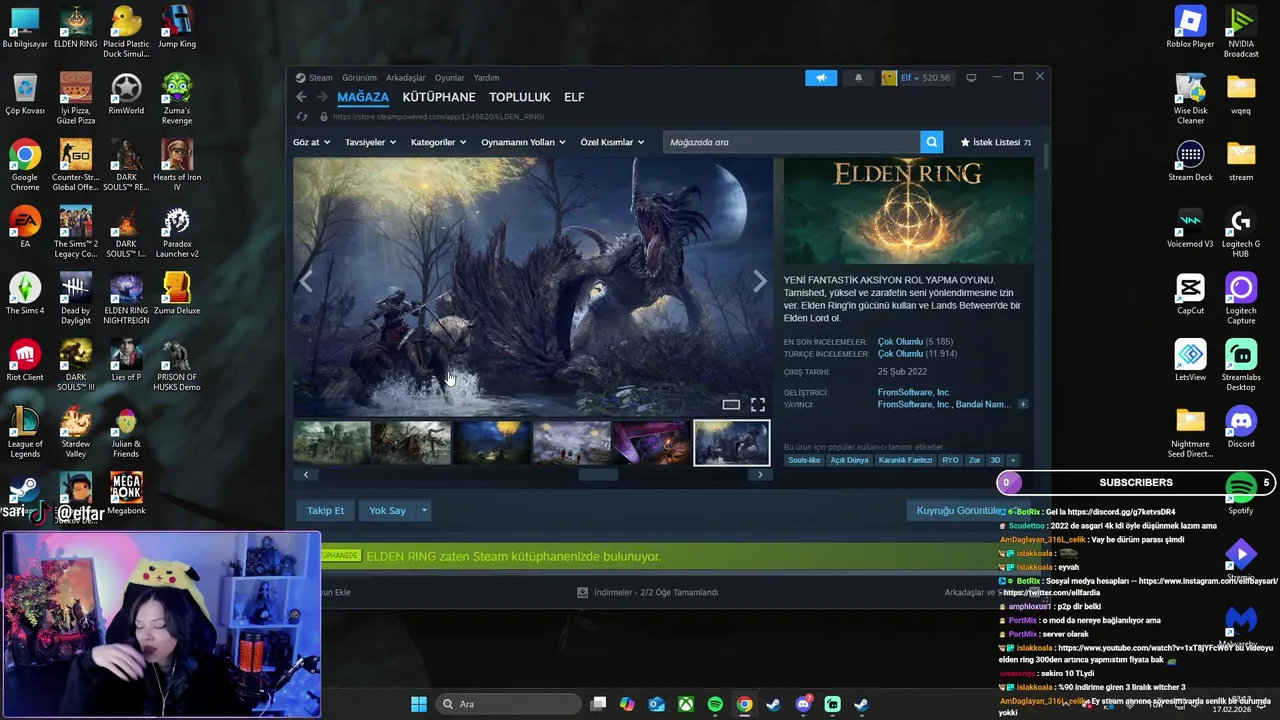Open Stardew Valley desktop shortcut
Screen dimensions: 1280x720
pyautogui.click(x=75, y=432)
